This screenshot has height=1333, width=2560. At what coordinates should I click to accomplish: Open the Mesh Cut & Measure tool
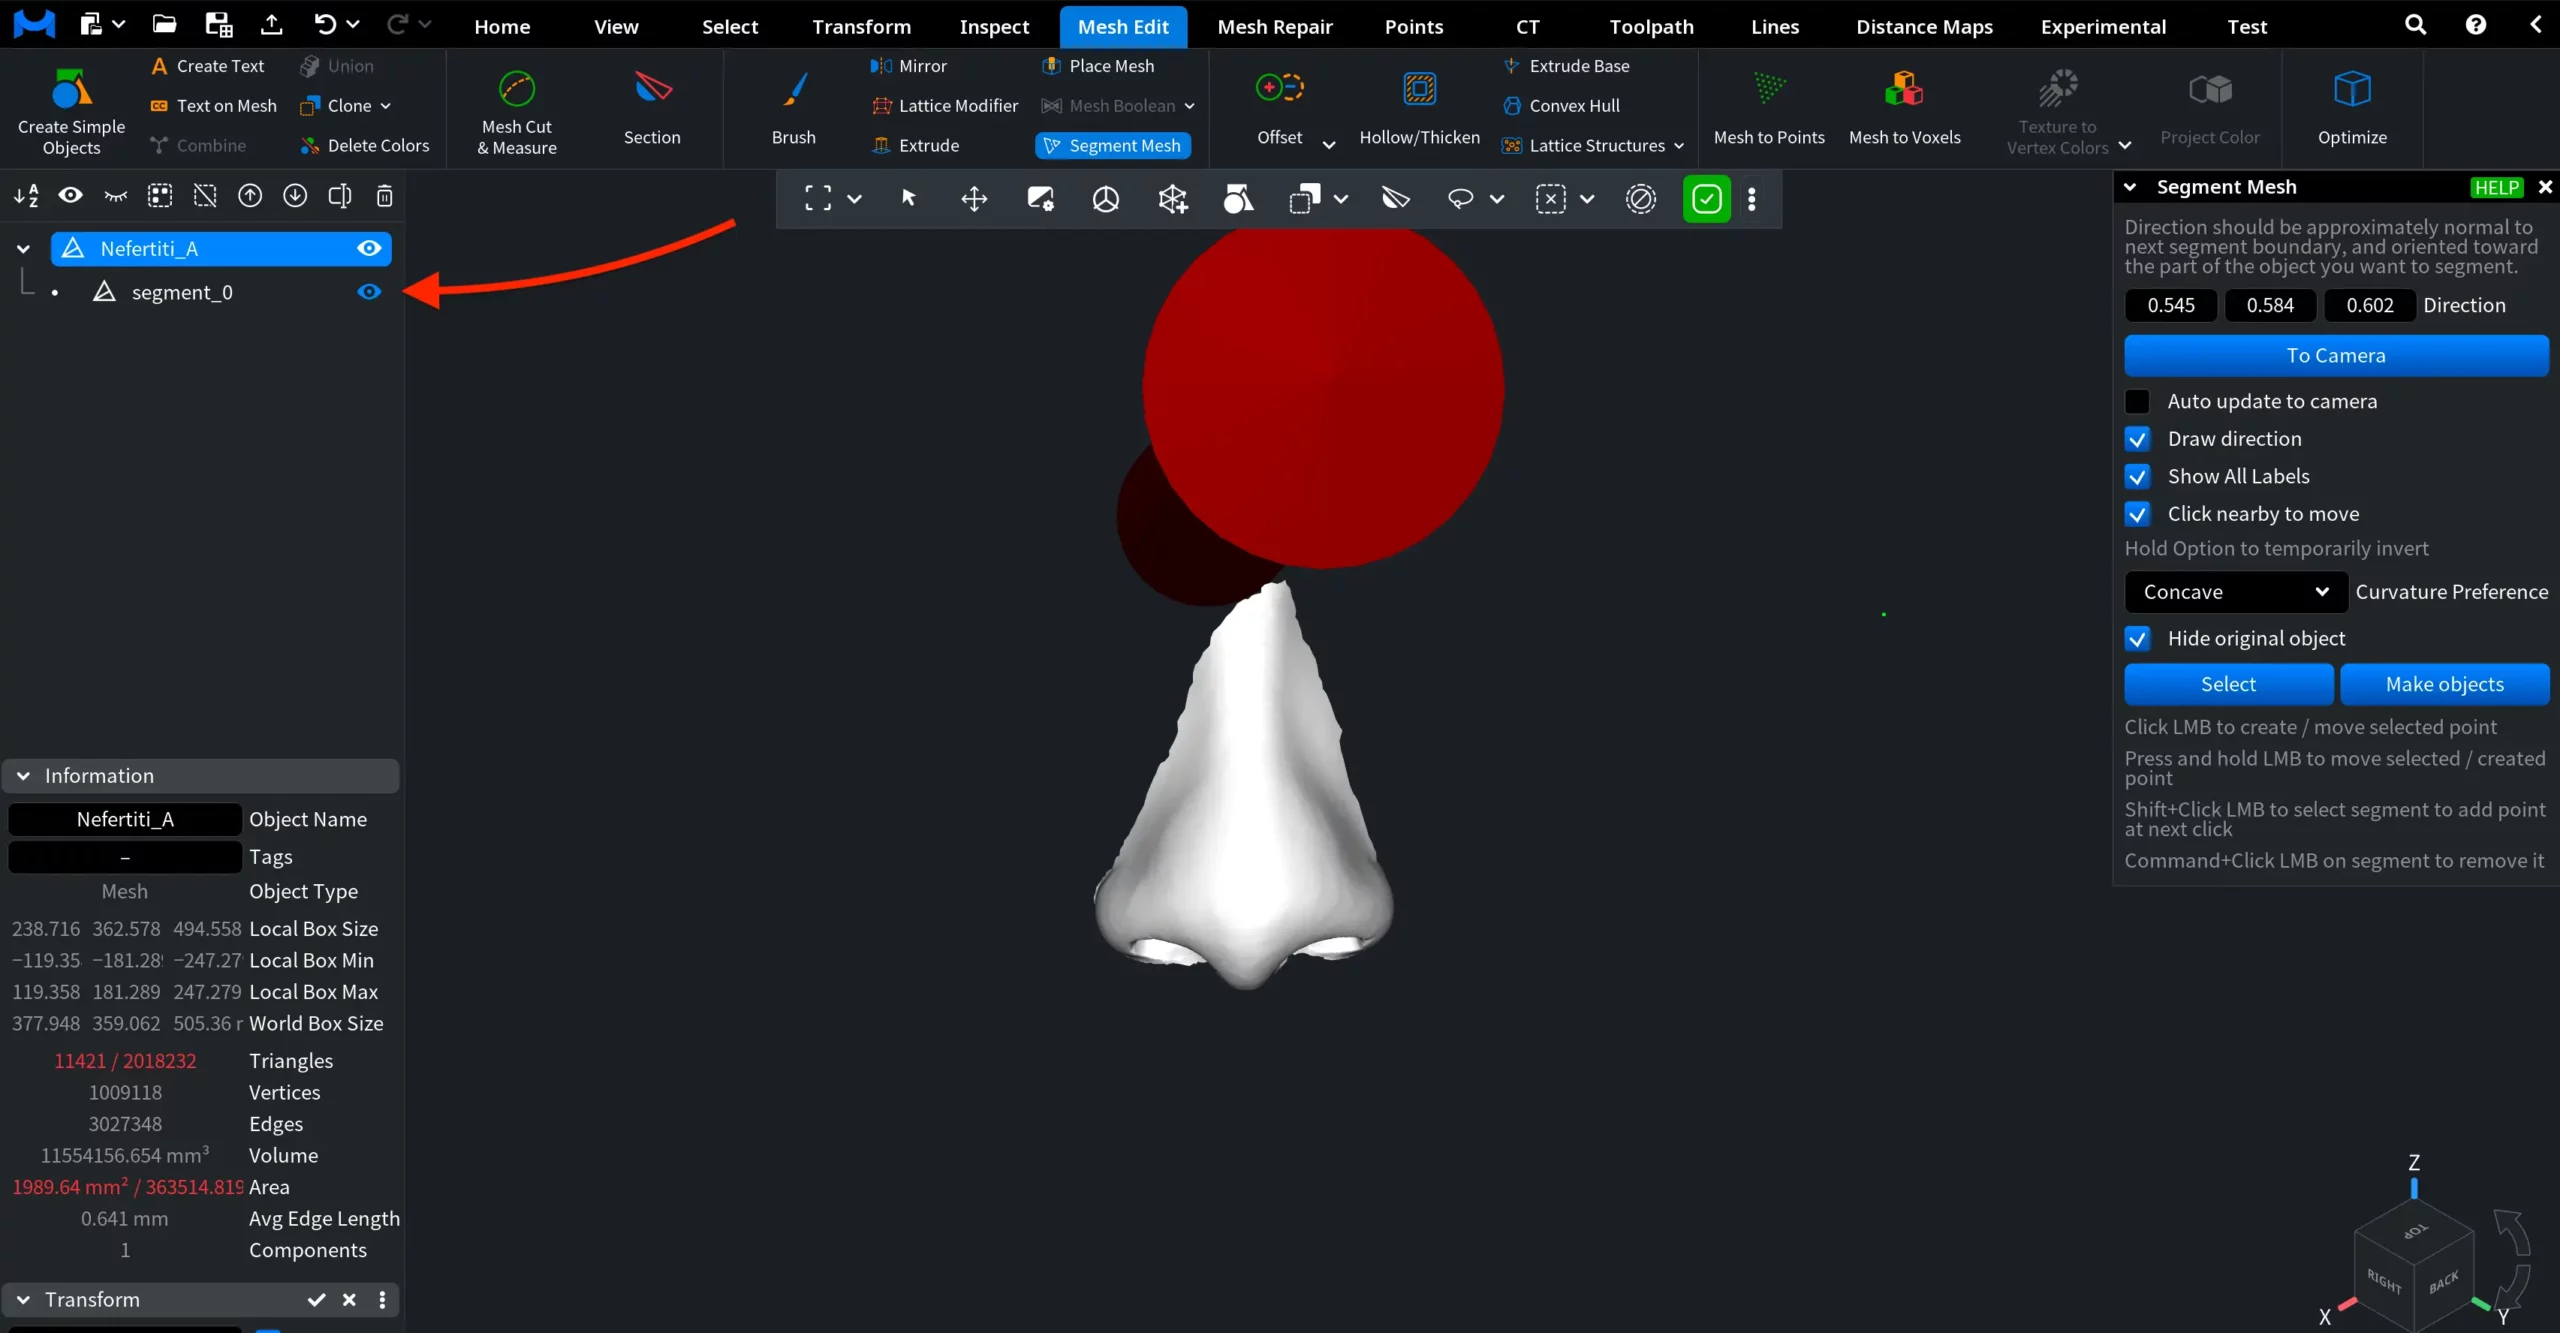[x=515, y=110]
